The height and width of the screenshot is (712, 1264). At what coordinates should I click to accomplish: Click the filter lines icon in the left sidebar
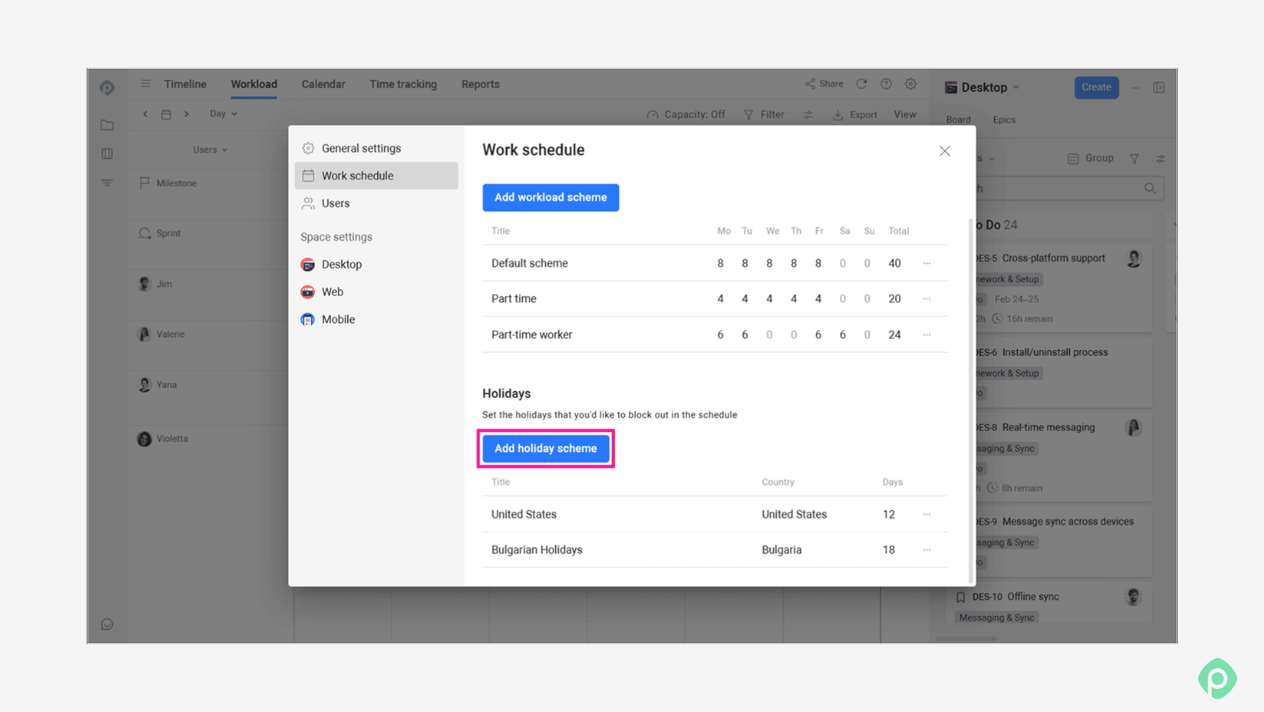coord(107,183)
